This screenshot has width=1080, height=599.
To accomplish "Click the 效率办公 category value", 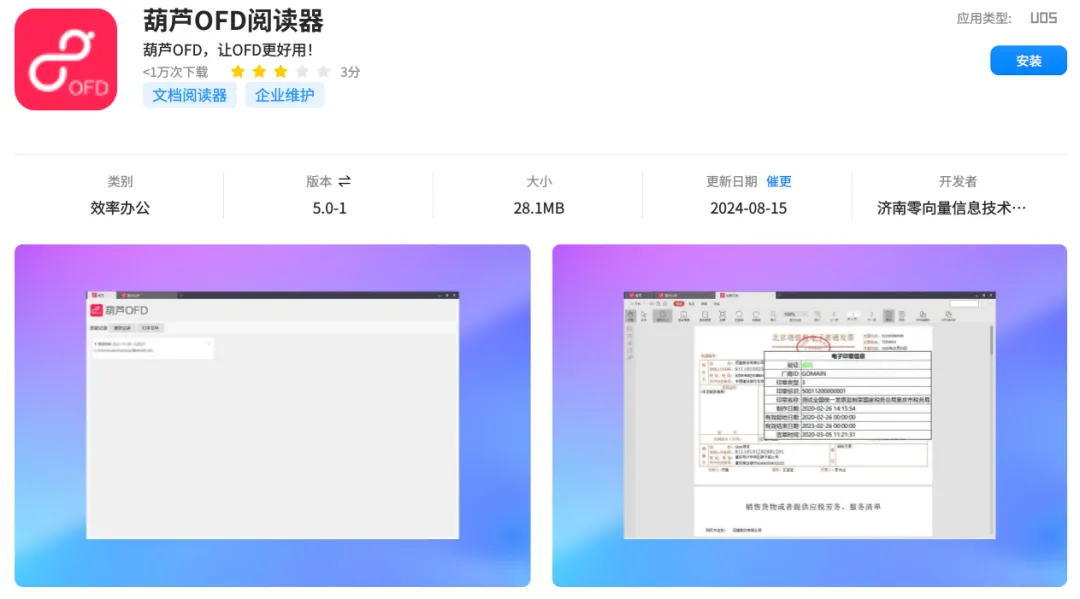I will click(120, 208).
